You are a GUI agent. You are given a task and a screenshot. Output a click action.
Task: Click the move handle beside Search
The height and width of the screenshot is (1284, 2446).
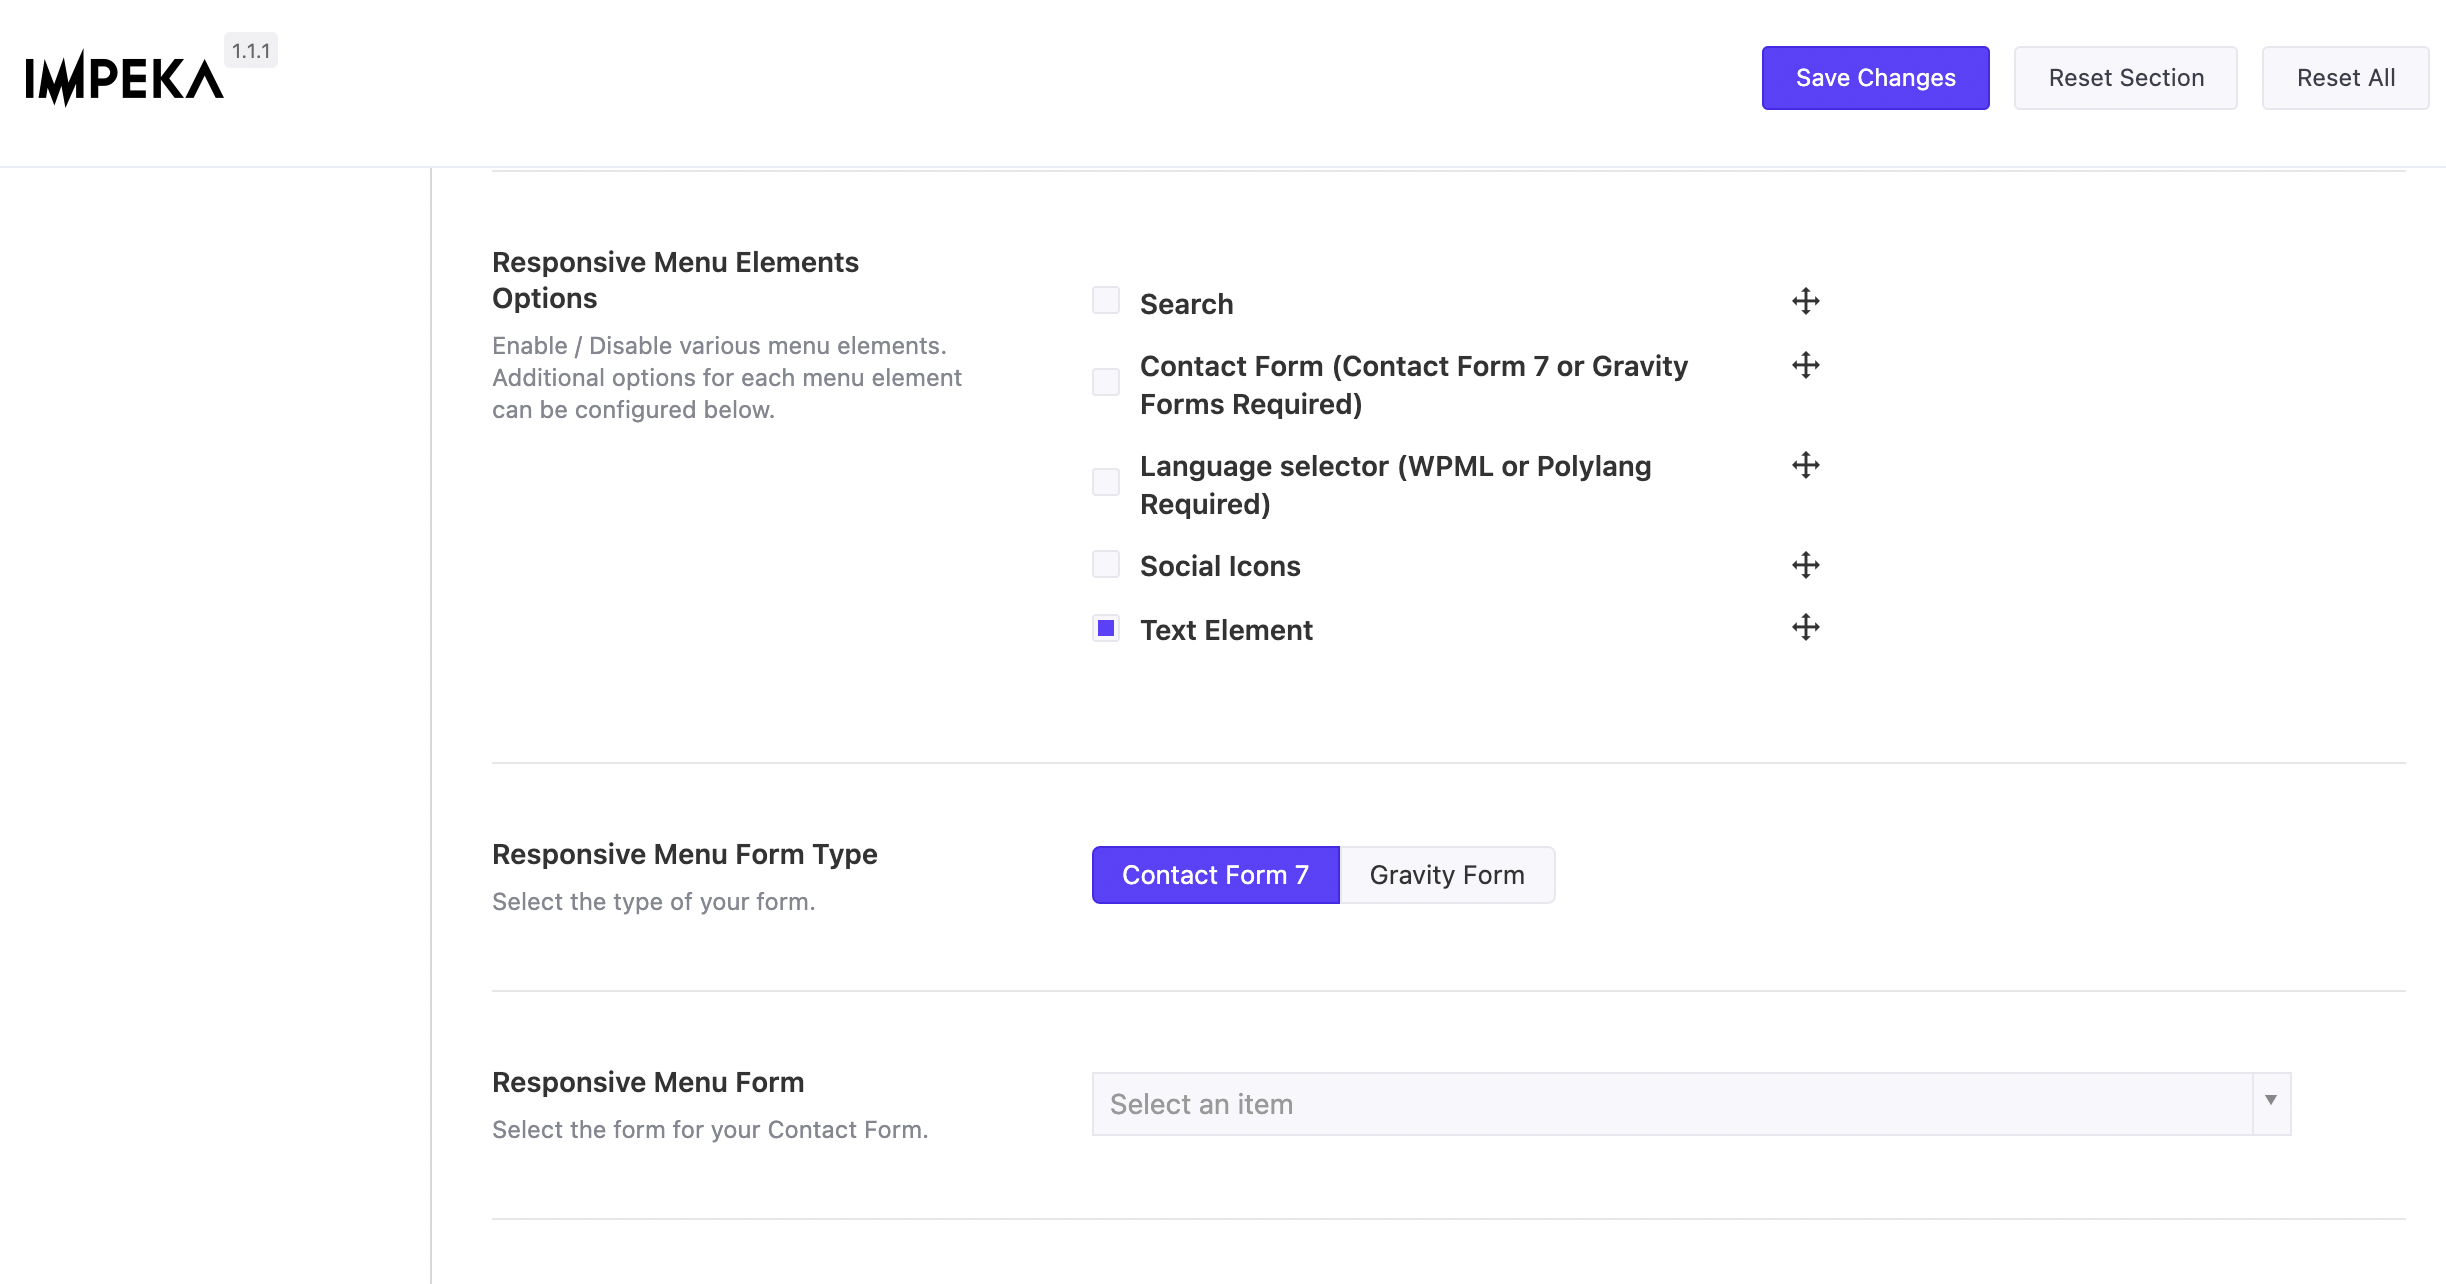click(1805, 301)
